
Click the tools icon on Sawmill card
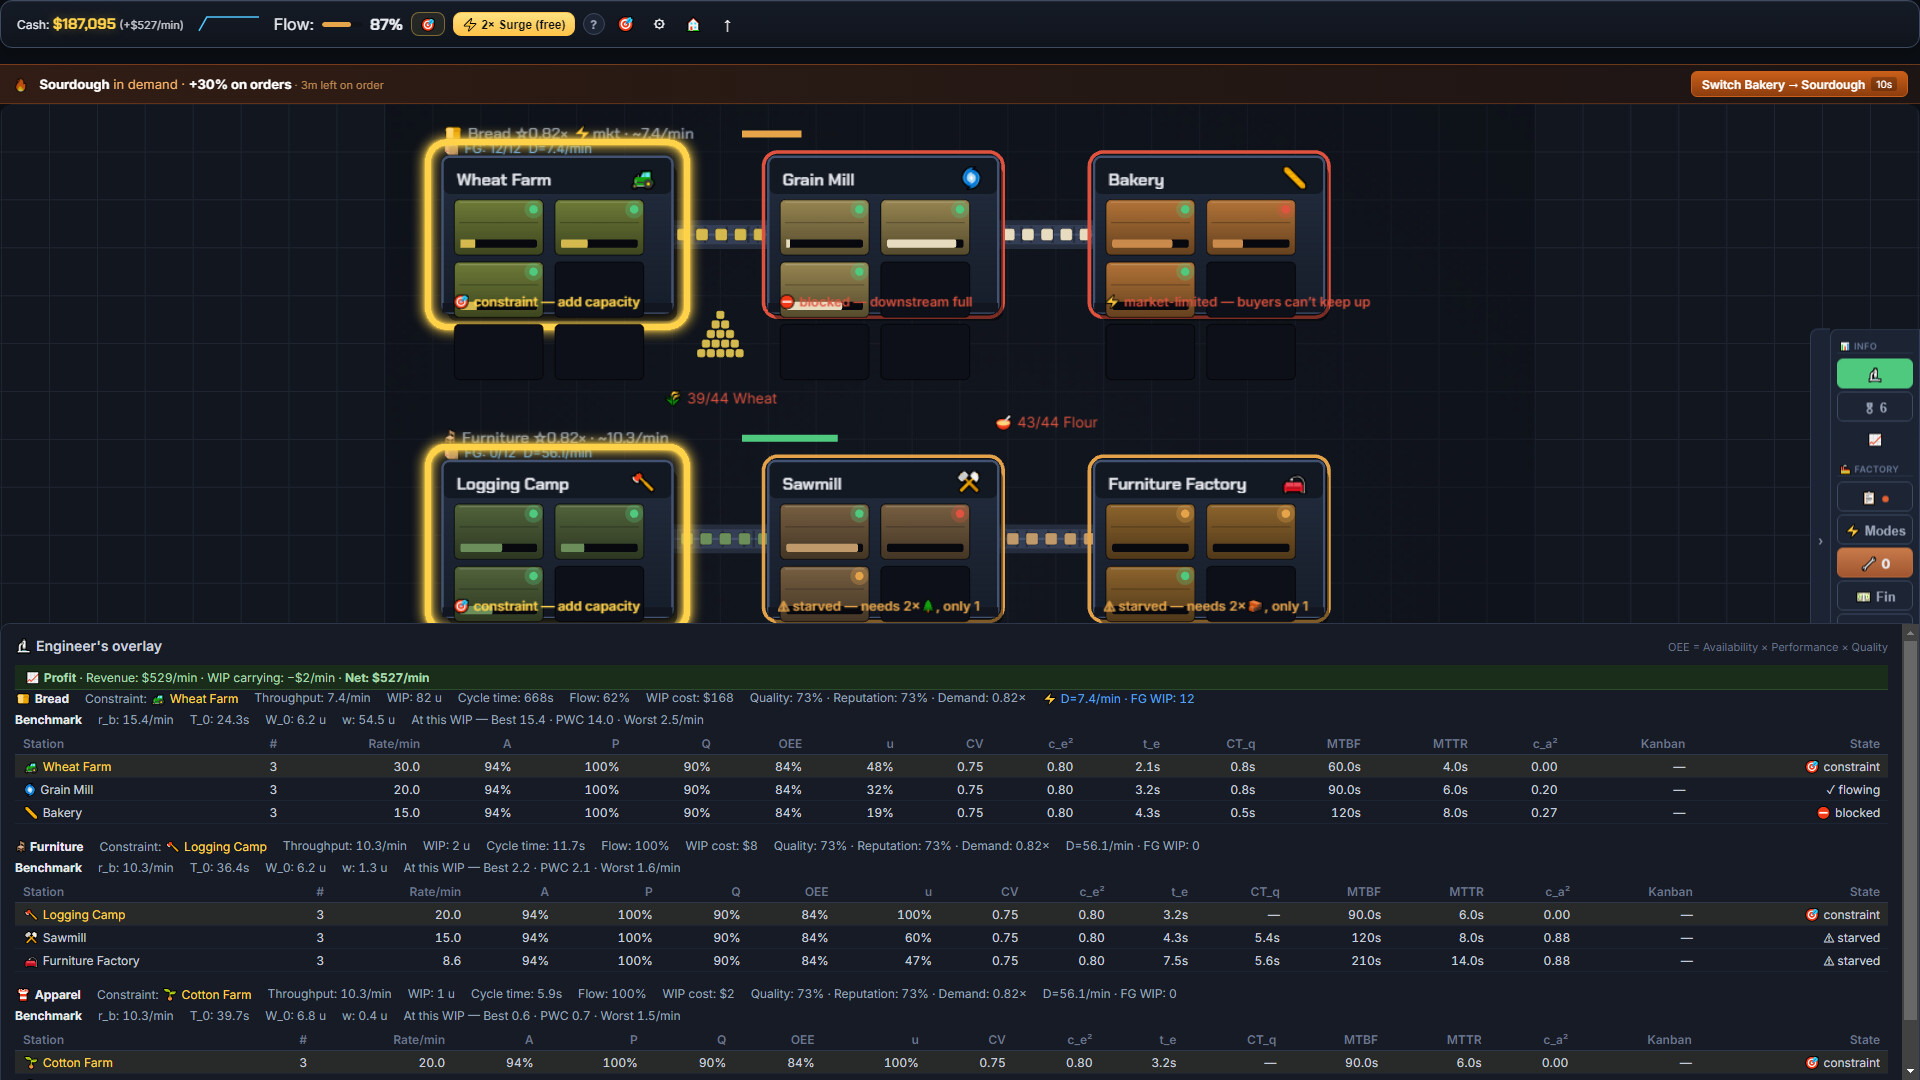[x=968, y=482]
